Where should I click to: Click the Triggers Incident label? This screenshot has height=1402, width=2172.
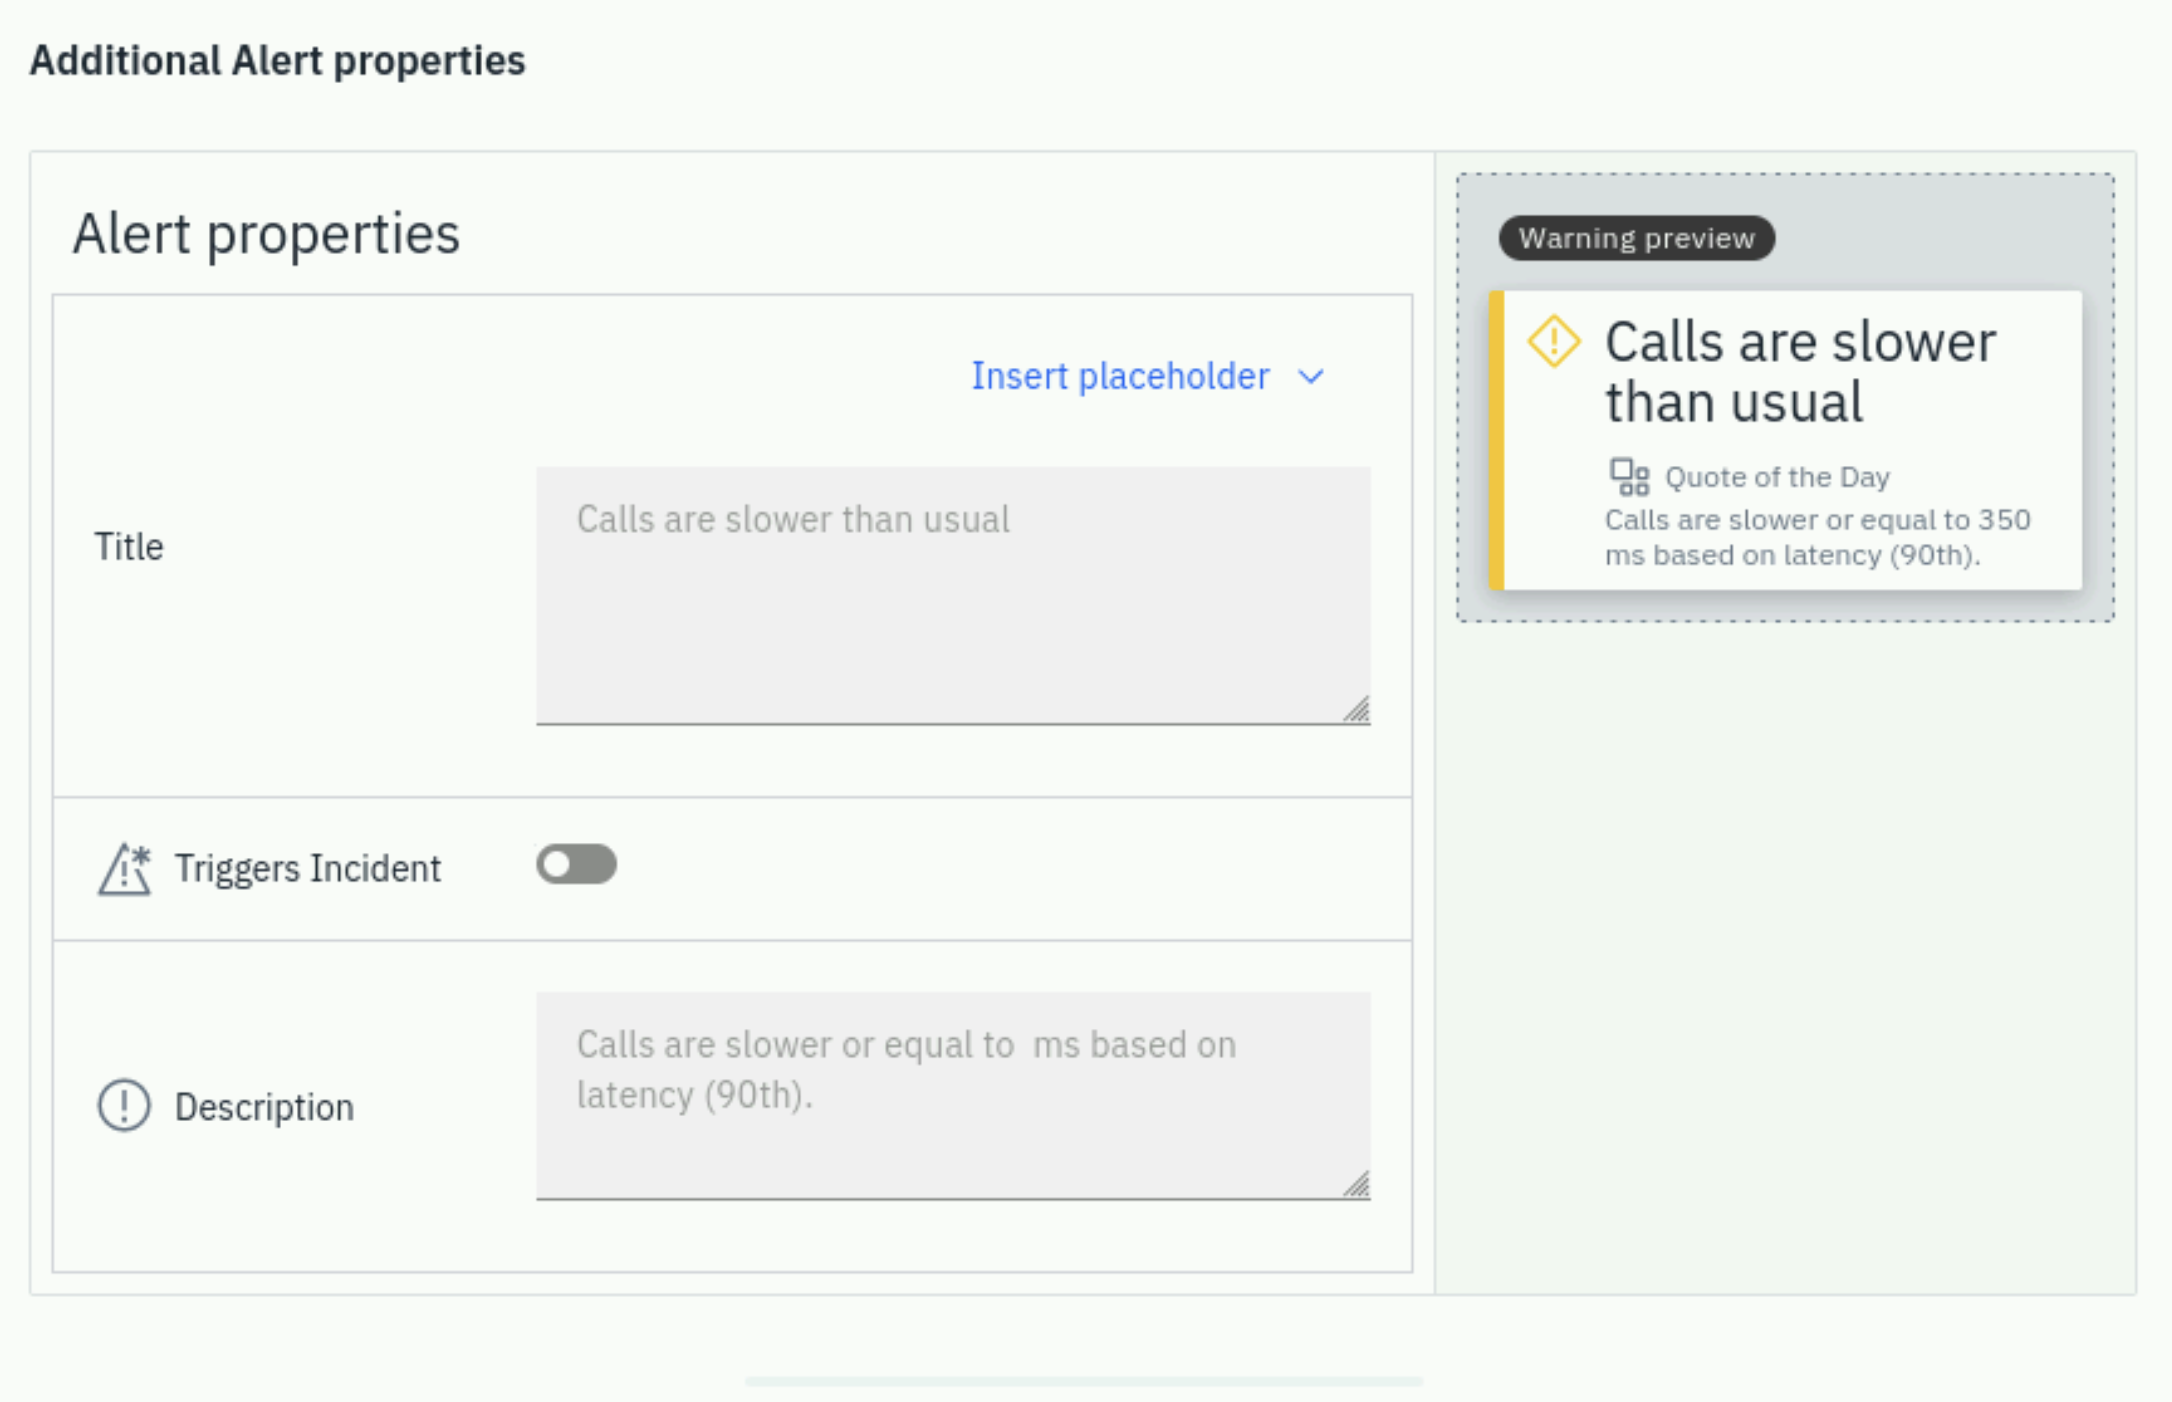coord(308,868)
